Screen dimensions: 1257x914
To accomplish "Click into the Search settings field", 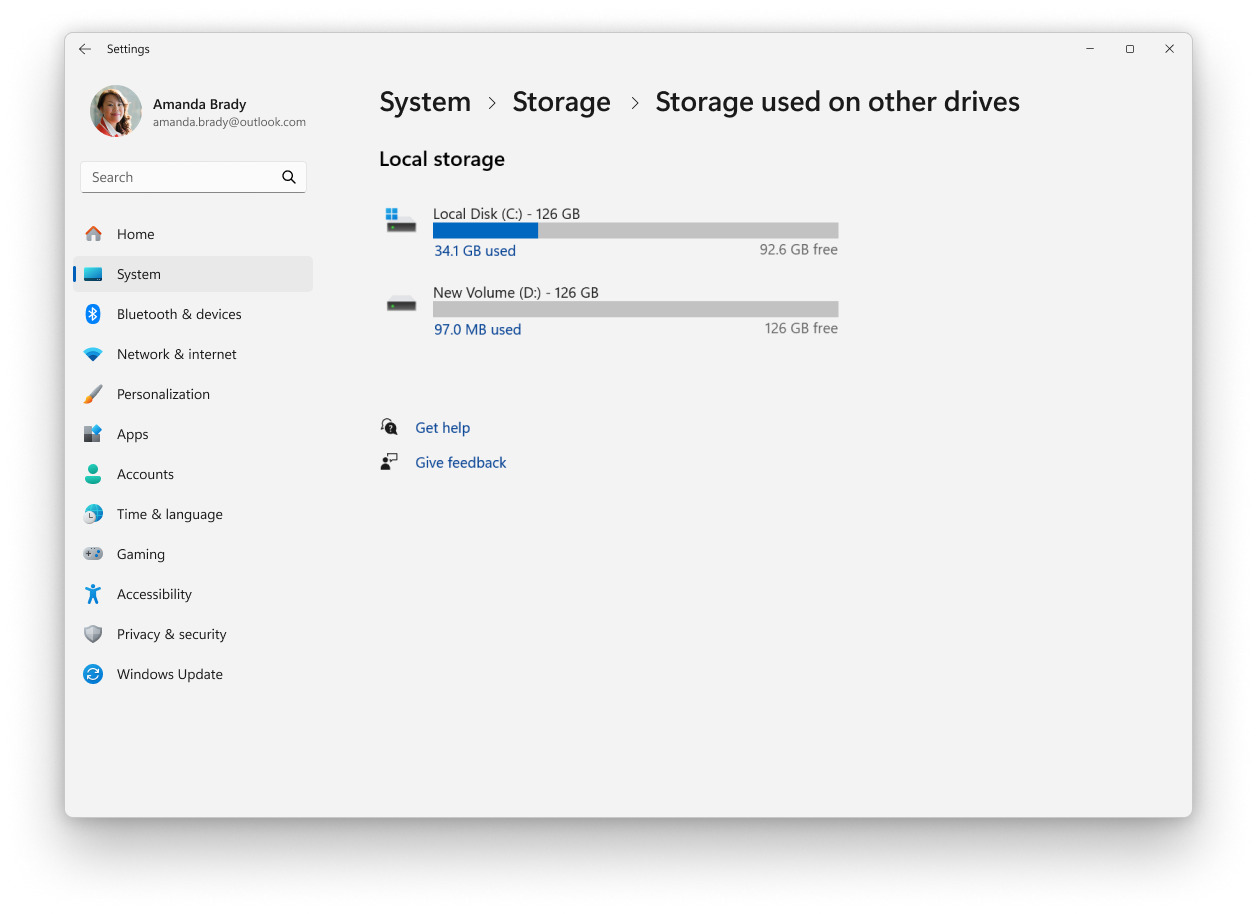I will coord(193,177).
